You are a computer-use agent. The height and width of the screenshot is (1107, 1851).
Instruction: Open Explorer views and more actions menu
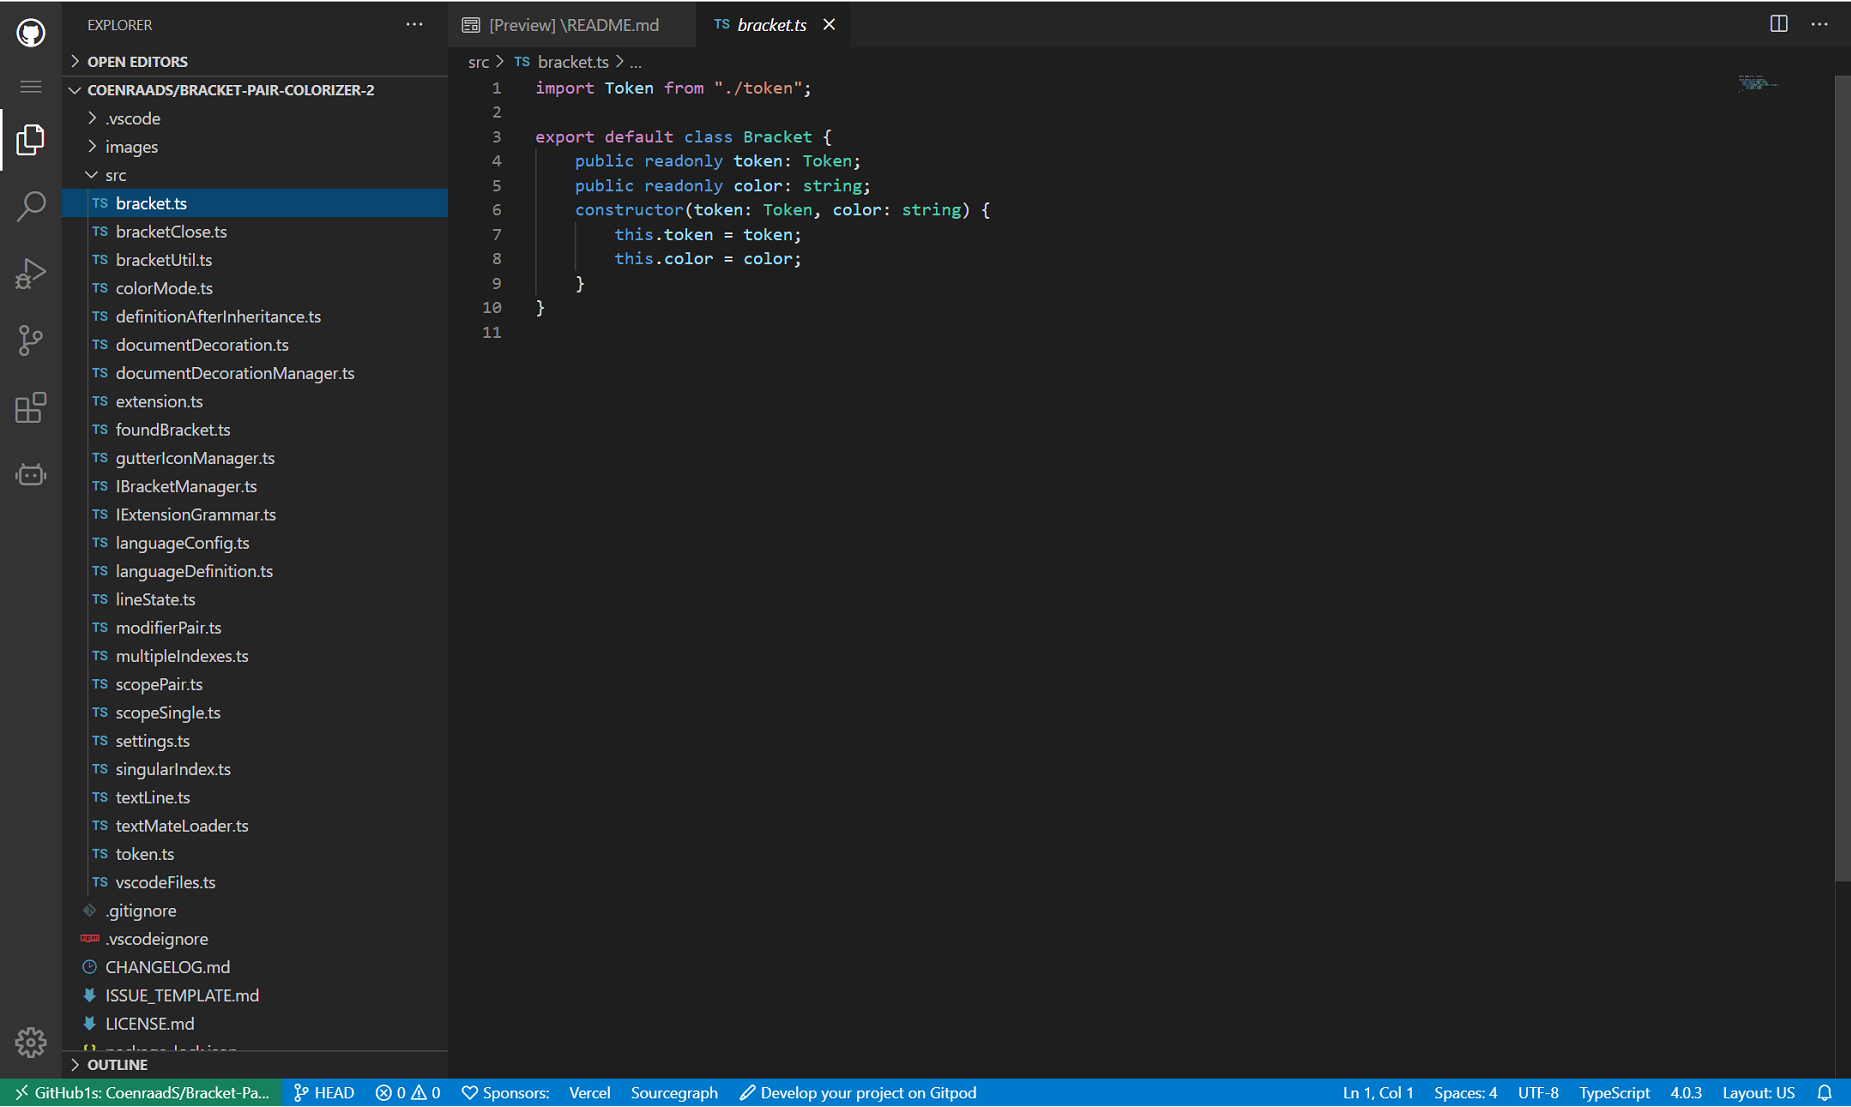[x=414, y=25]
